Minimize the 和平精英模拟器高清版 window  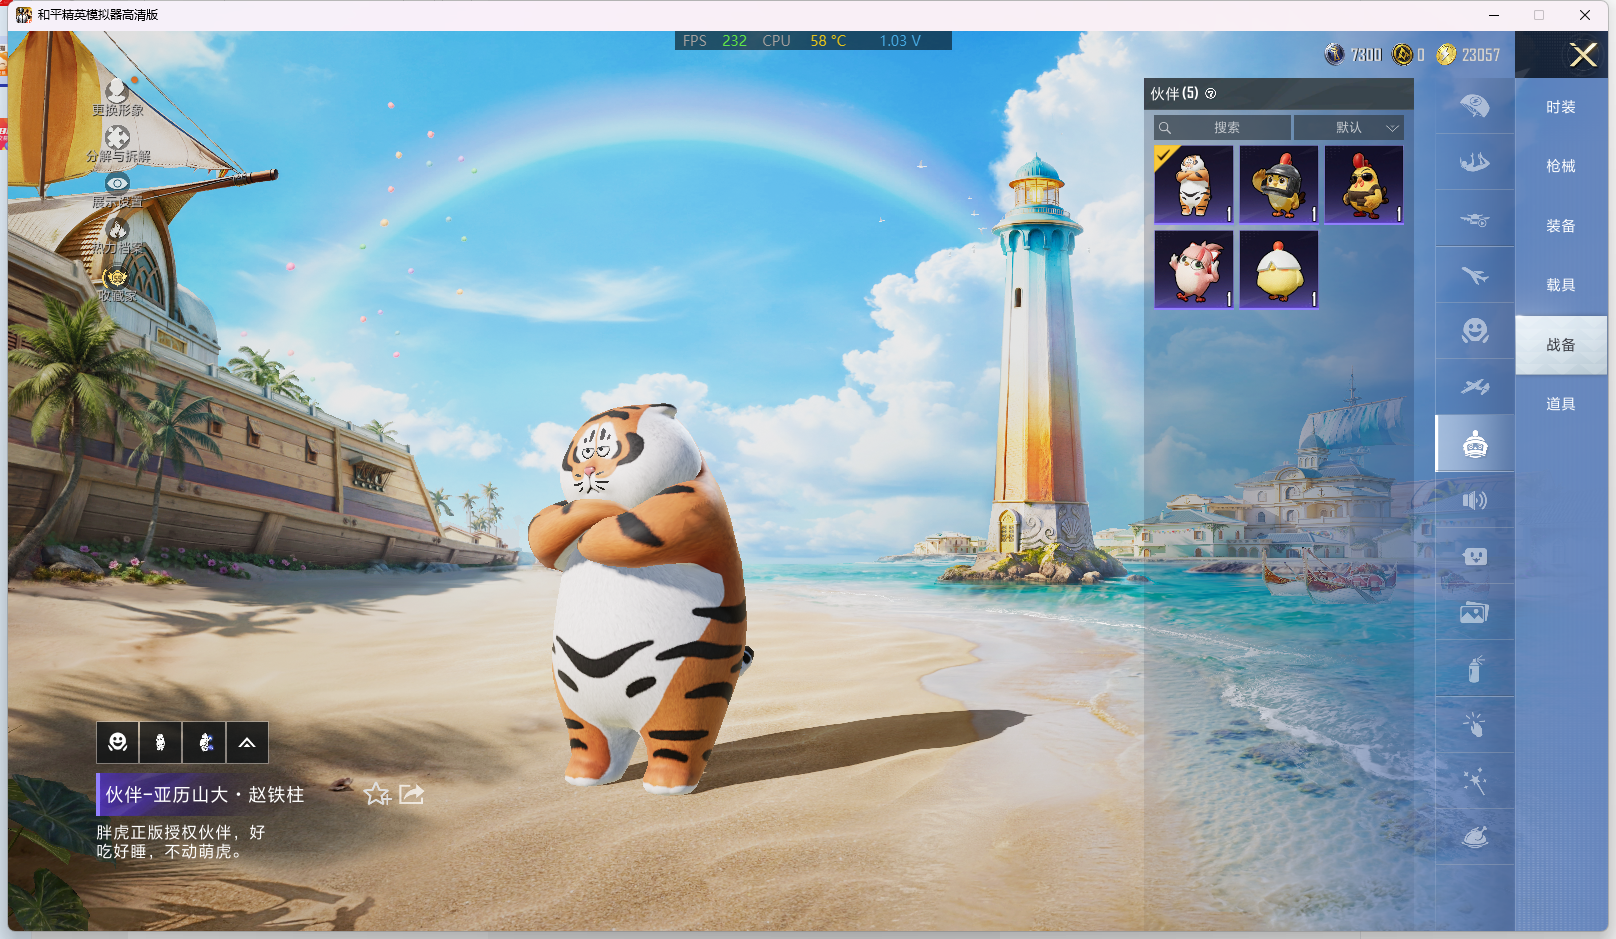(1493, 15)
